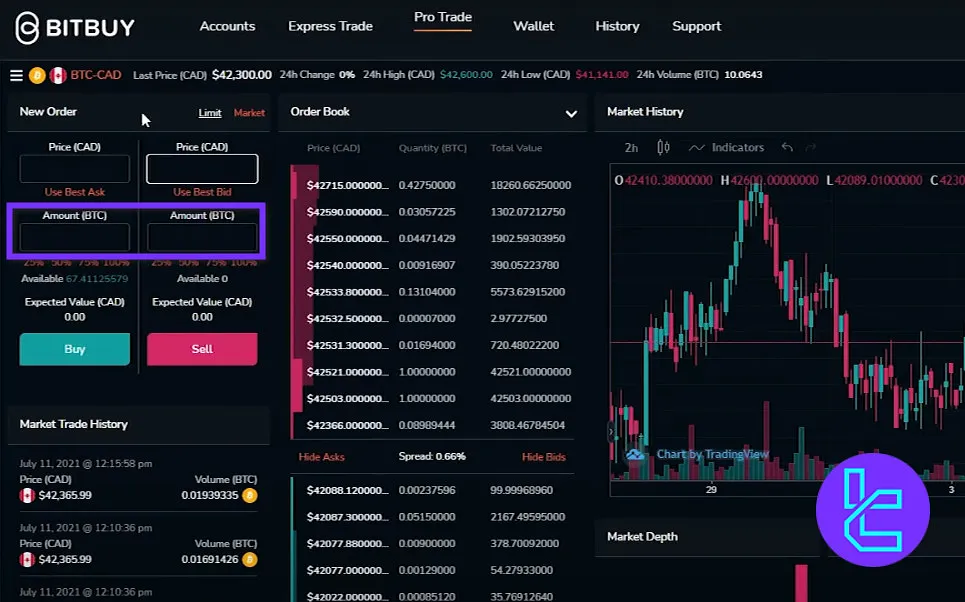Switch order type to Market
The height and width of the screenshot is (602, 965).
click(249, 113)
